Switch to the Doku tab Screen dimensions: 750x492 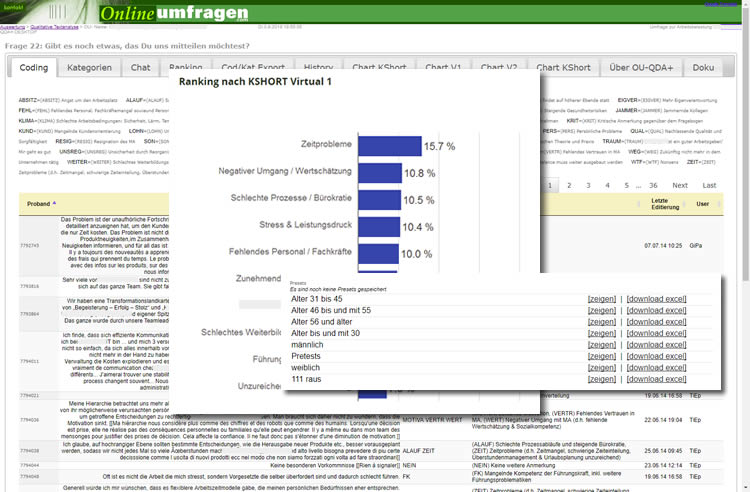[x=704, y=68]
